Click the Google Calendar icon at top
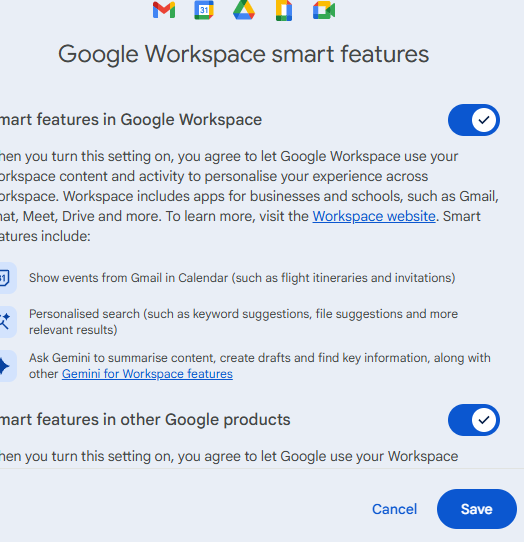This screenshot has width=524, height=542. tap(204, 10)
